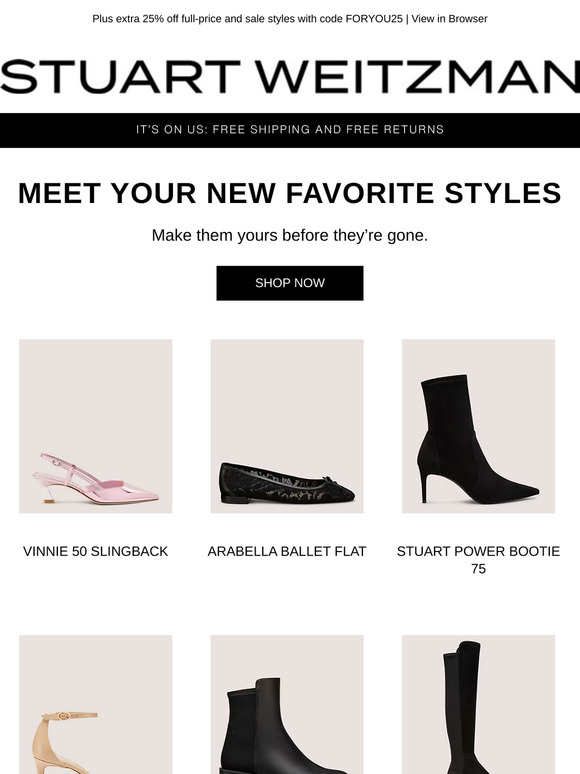This screenshot has width=580, height=774.
Task: Click the Vinnie 50 Slingback product name
Action: (96, 551)
